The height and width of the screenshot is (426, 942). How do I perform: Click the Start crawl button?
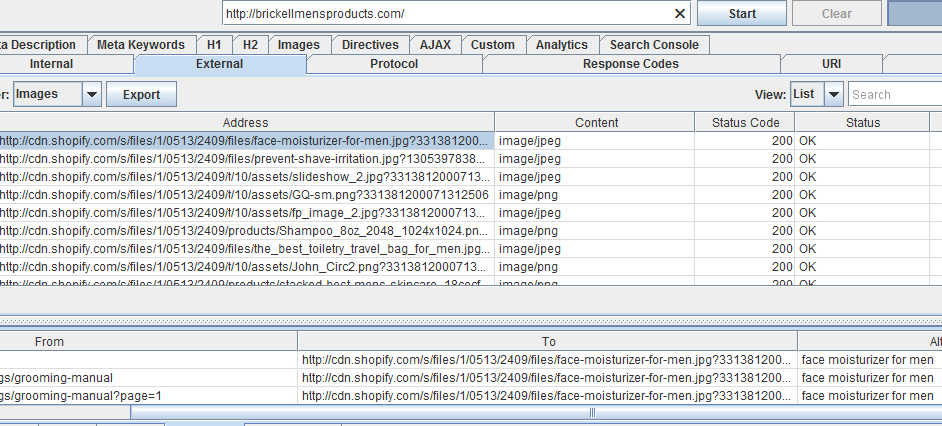pyautogui.click(x=742, y=13)
